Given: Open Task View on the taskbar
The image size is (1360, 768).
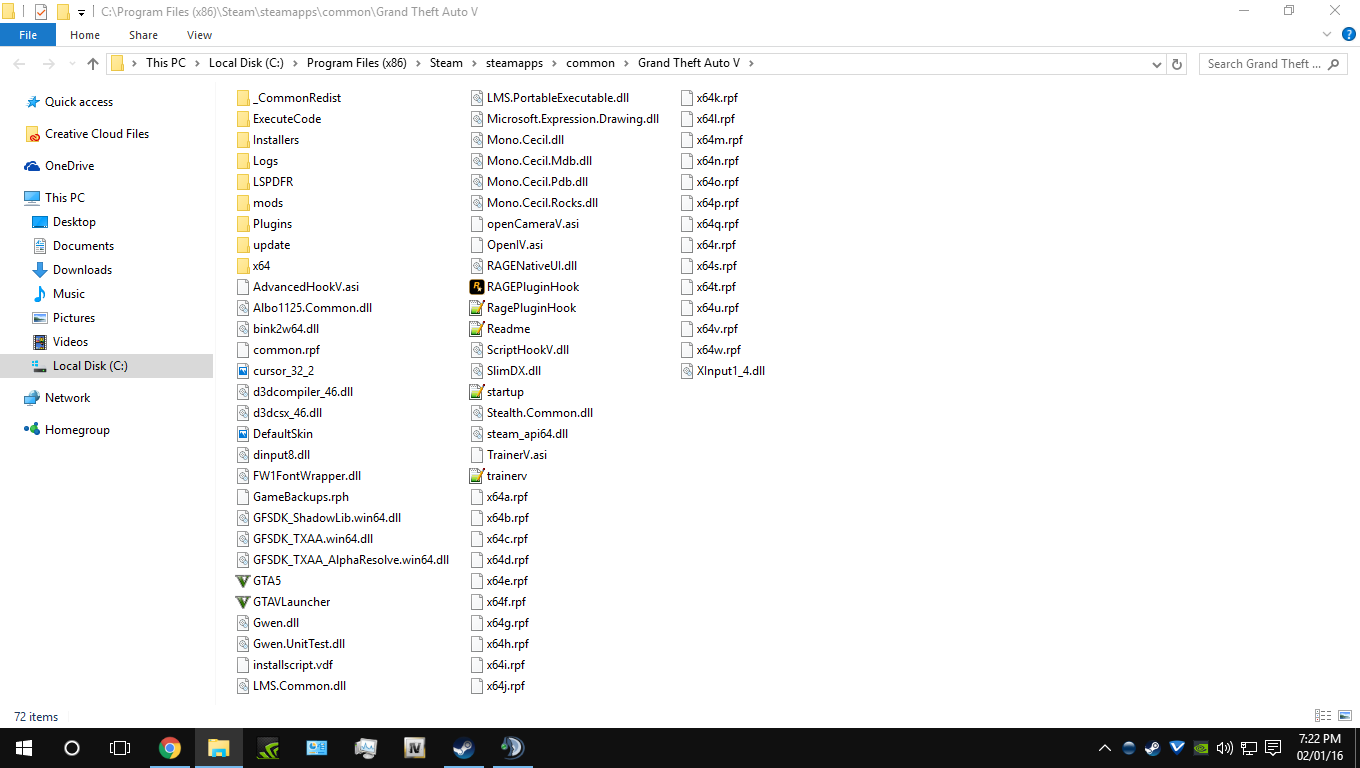Looking at the screenshot, I should [x=120, y=748].
